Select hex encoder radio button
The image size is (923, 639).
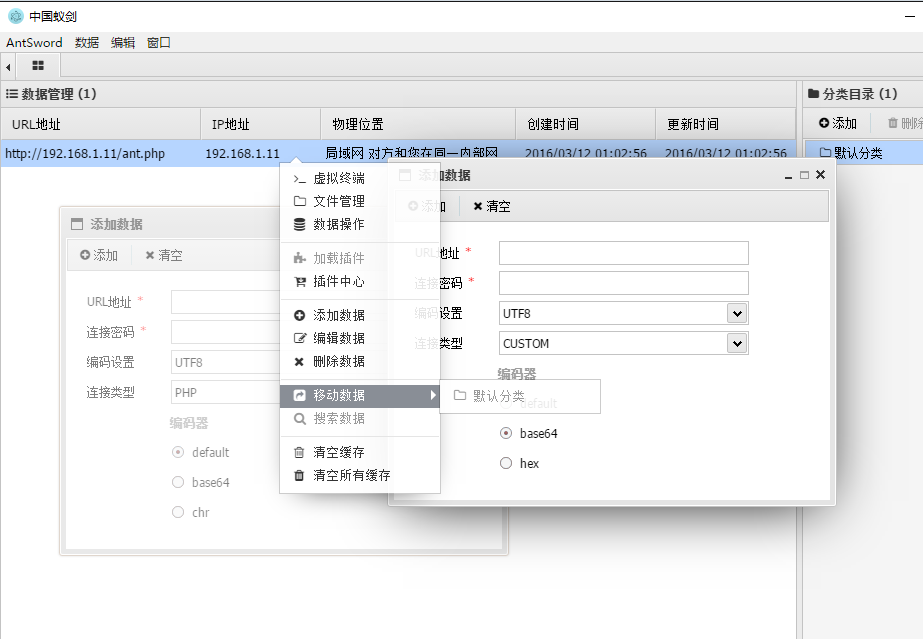(x=506, y=464)
